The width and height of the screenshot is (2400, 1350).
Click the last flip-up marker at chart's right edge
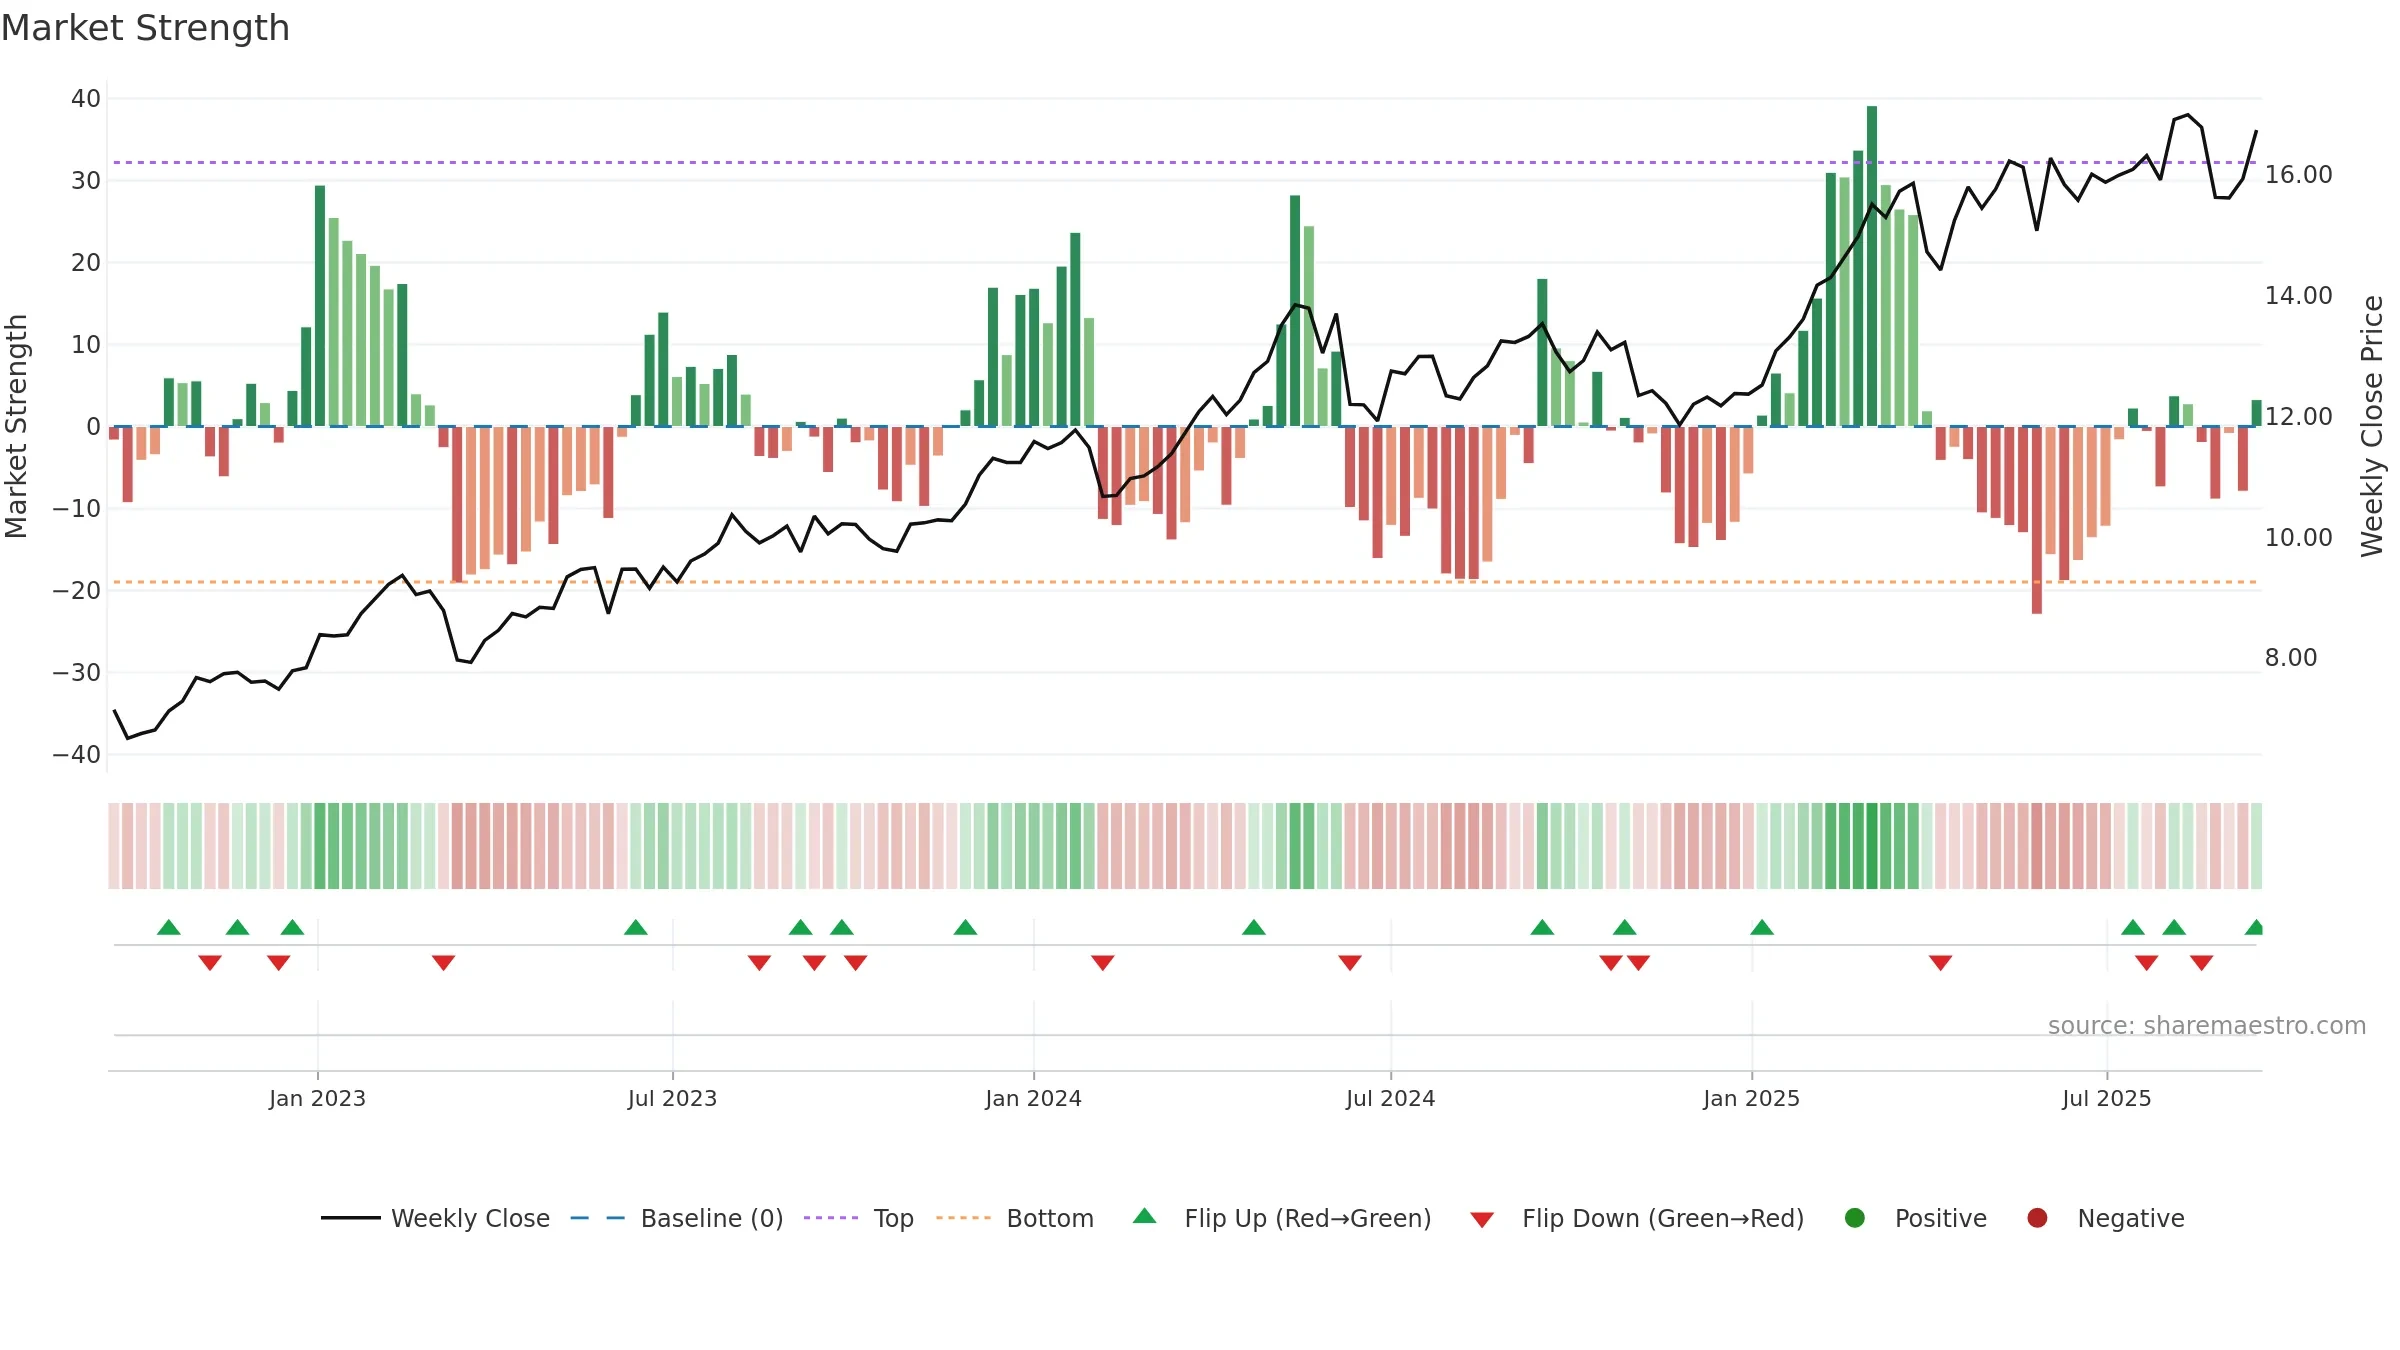tap(2254, 927)
